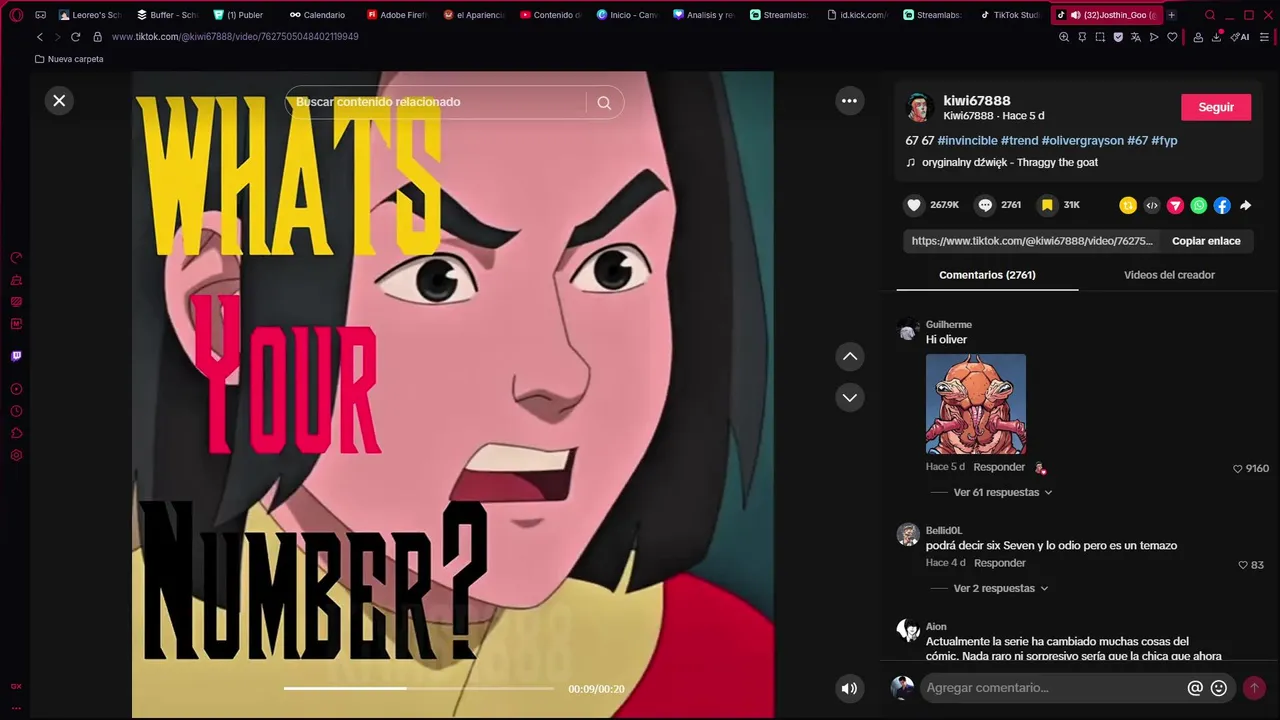Click Copiar enlace button
The height and width of the screenshot is (720, 1280).
point(1206,241)
